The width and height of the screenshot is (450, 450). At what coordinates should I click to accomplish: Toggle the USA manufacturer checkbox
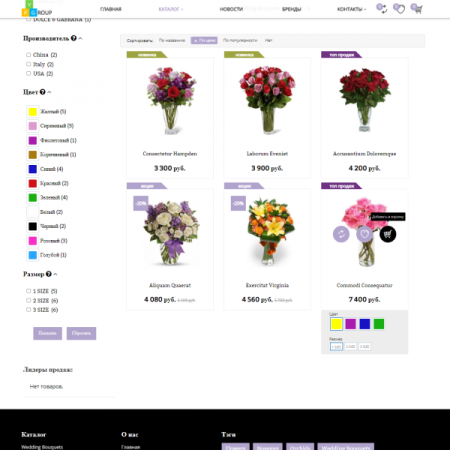point(28,73)
